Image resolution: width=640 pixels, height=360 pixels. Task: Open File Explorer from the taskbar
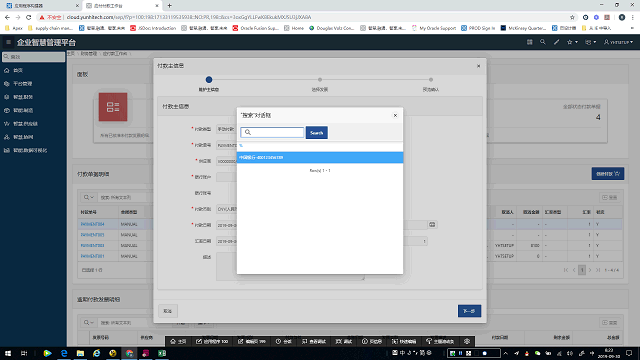[80, 353]
